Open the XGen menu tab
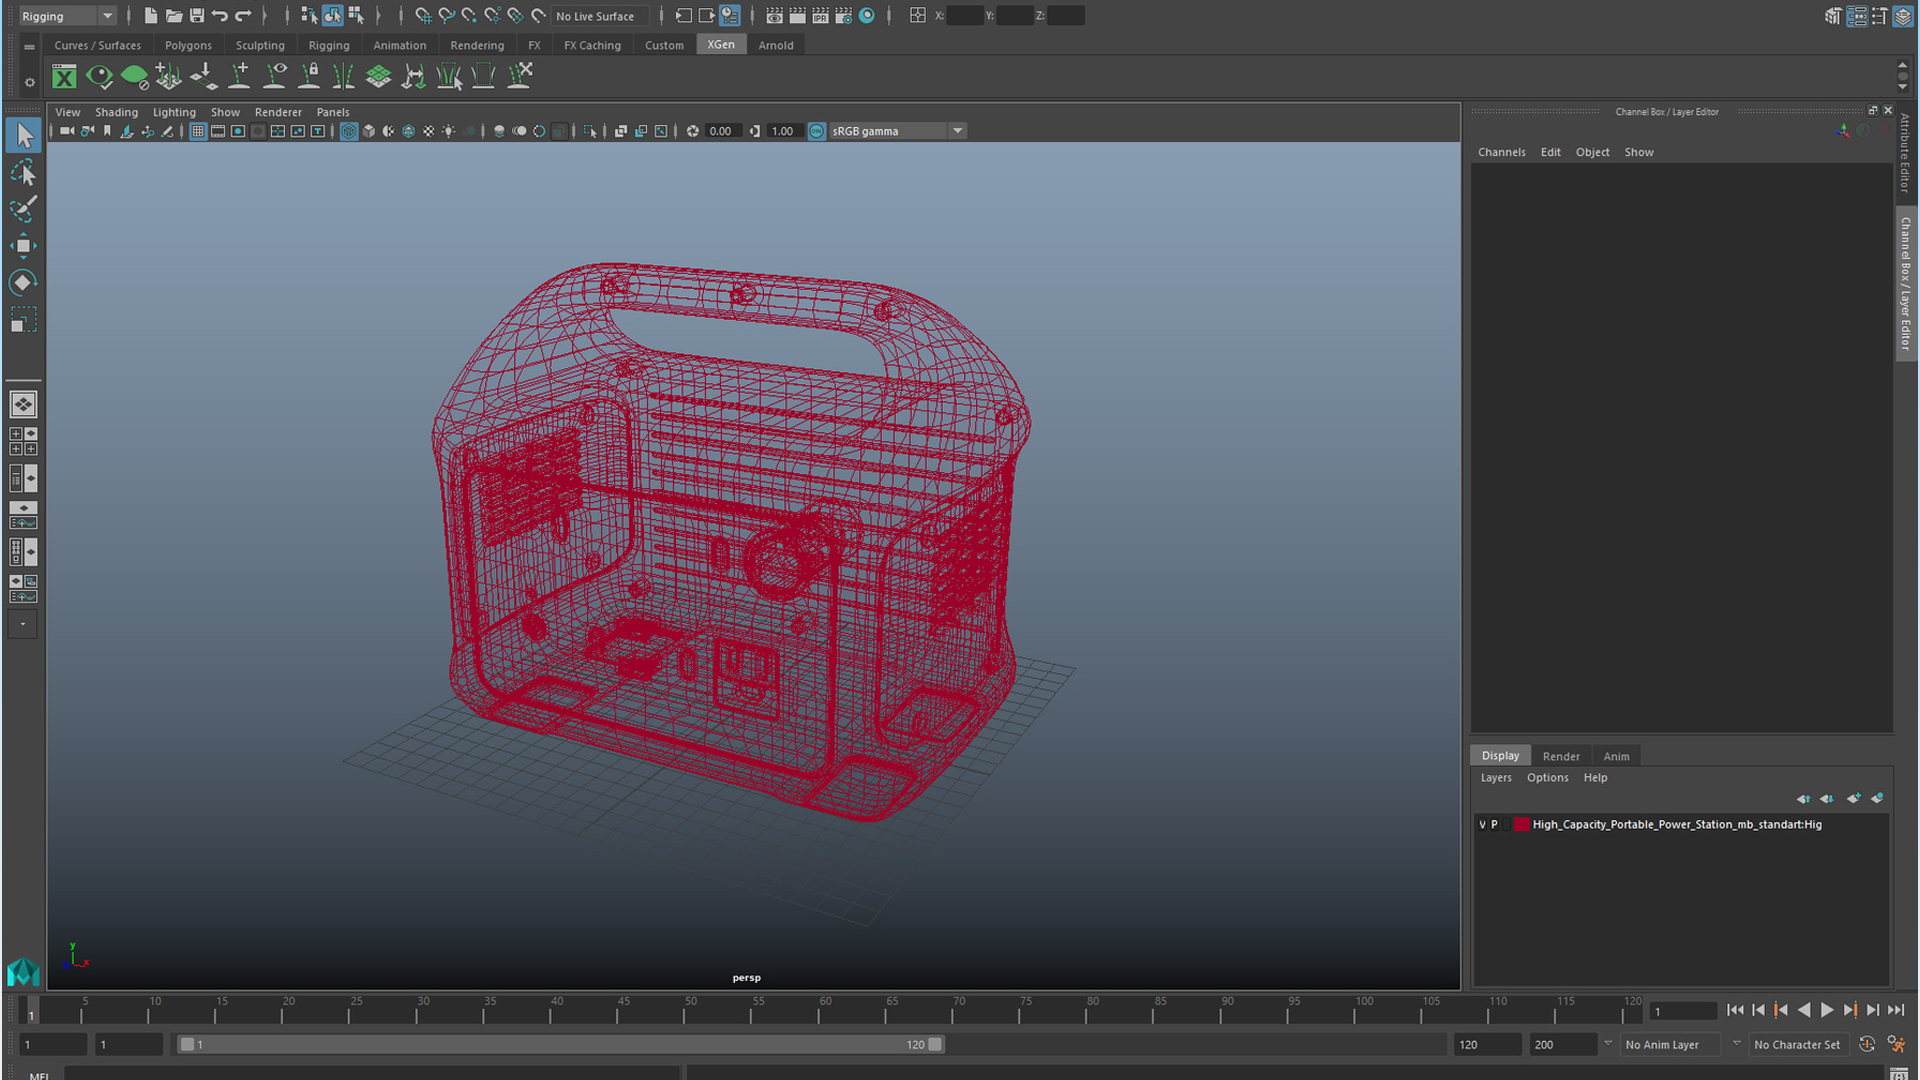The height and width of the screenshot is (1080, 1920). (721, 45)
